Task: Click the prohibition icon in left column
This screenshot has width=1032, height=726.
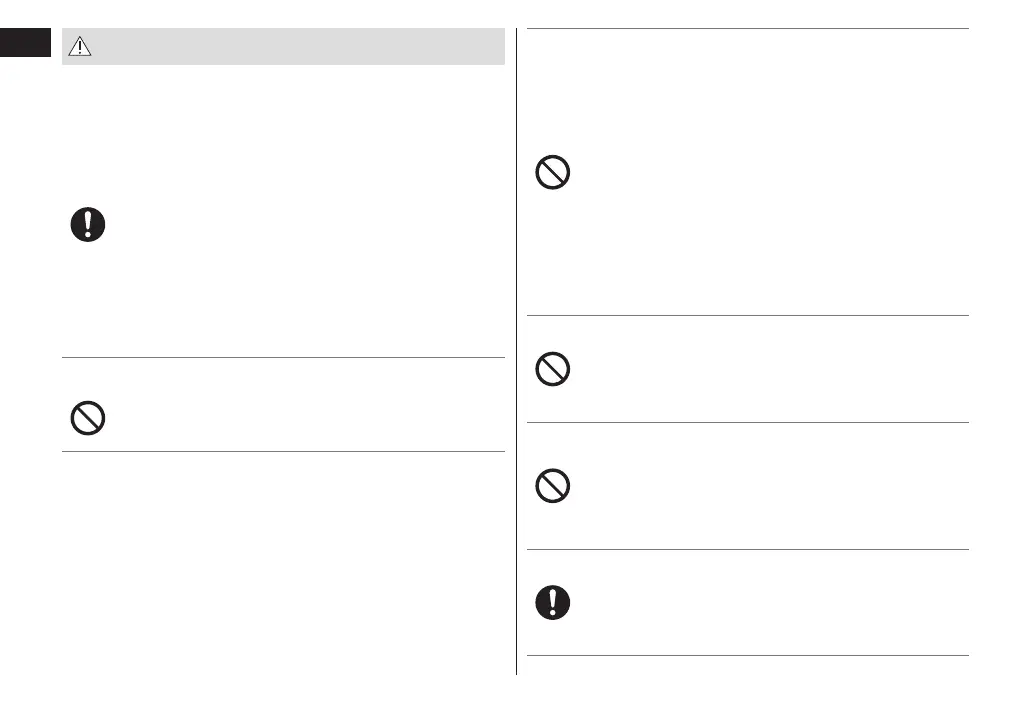Action: click(88, 417)
